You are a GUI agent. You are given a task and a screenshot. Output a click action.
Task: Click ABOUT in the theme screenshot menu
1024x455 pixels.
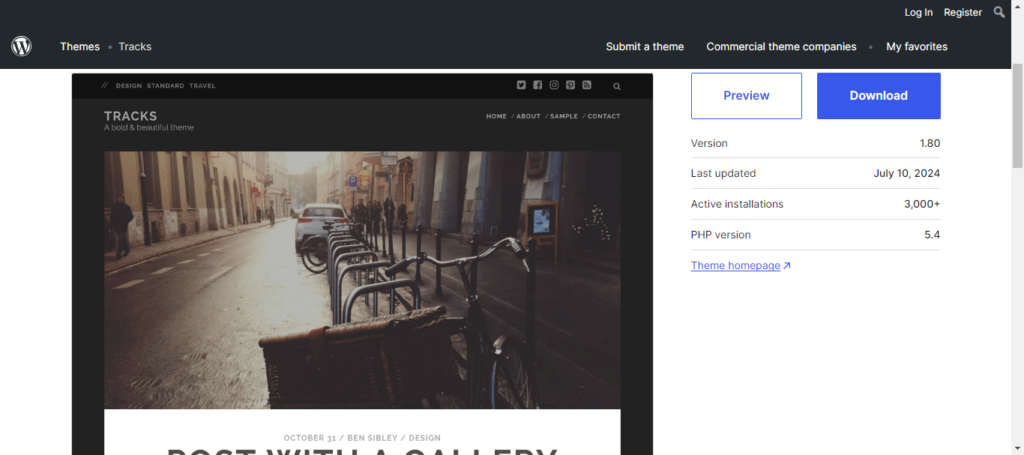click(x=528, y=116)
